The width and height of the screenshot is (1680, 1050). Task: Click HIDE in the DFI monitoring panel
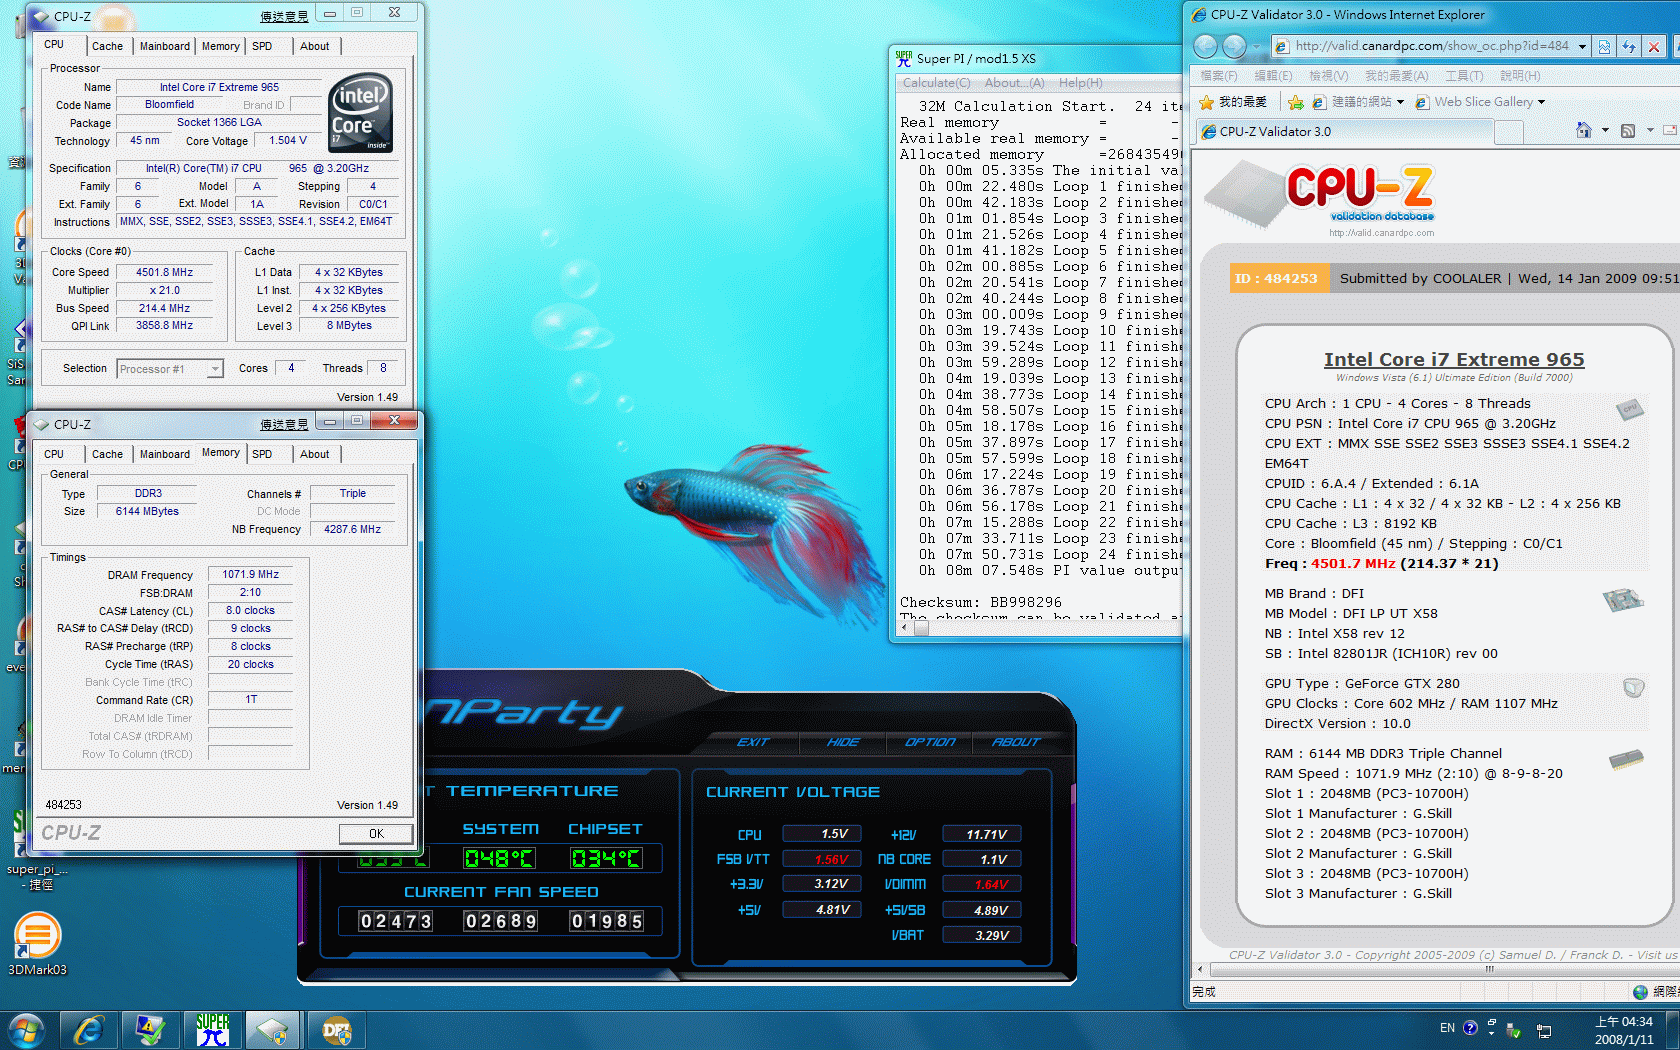[x=843, y=742]
